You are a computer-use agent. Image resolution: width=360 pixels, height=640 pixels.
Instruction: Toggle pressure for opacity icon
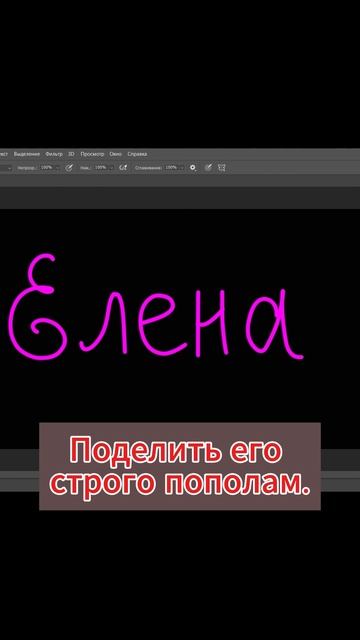pos(69,167)
